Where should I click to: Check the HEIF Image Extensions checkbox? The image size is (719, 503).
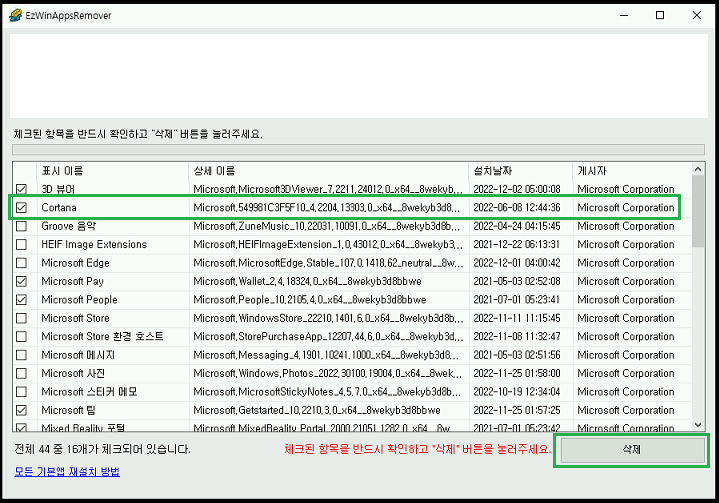pos(21,244)
